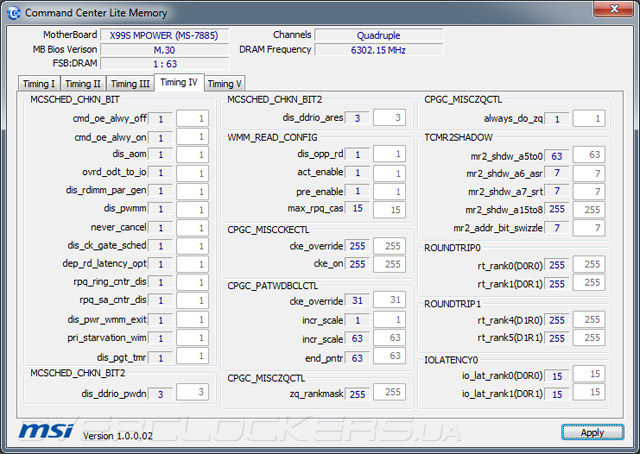This screenshot has width=640, height=454.
Task: Select the dis_pwmm input box
Action: [193, 209]
